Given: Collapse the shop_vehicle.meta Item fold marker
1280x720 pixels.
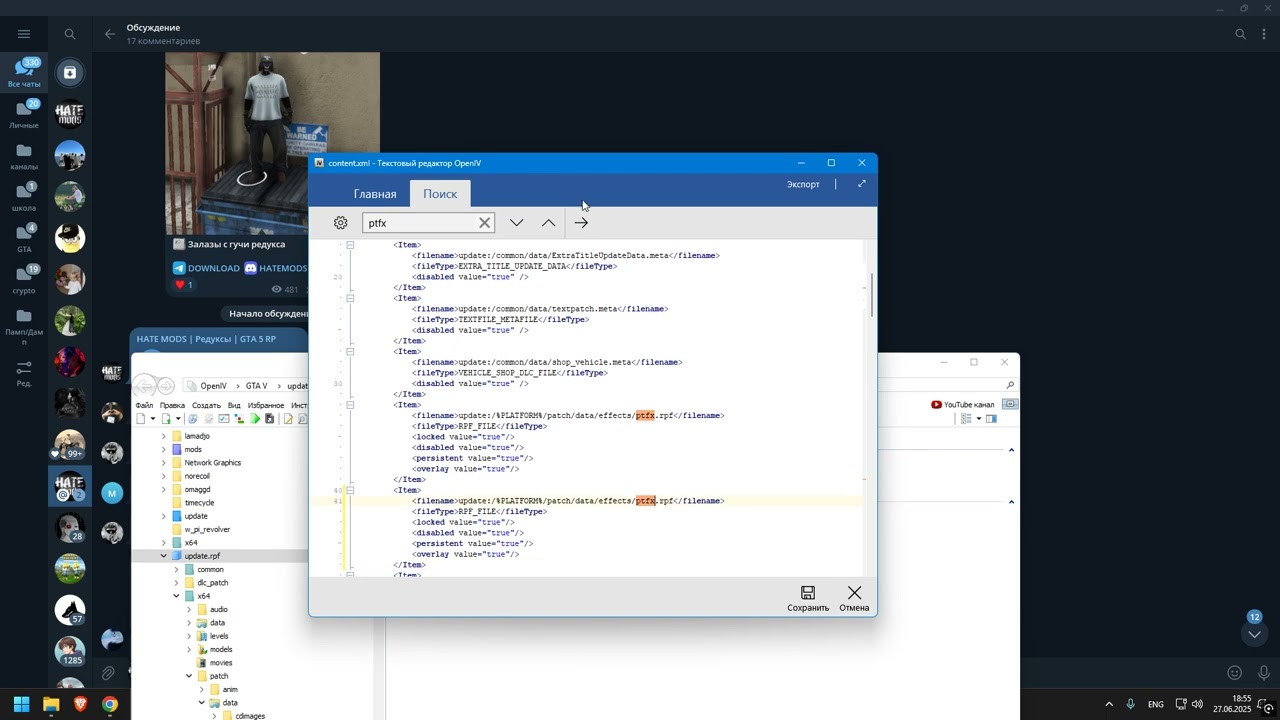Looking at the screenshot, I should [x=350, y=351].
